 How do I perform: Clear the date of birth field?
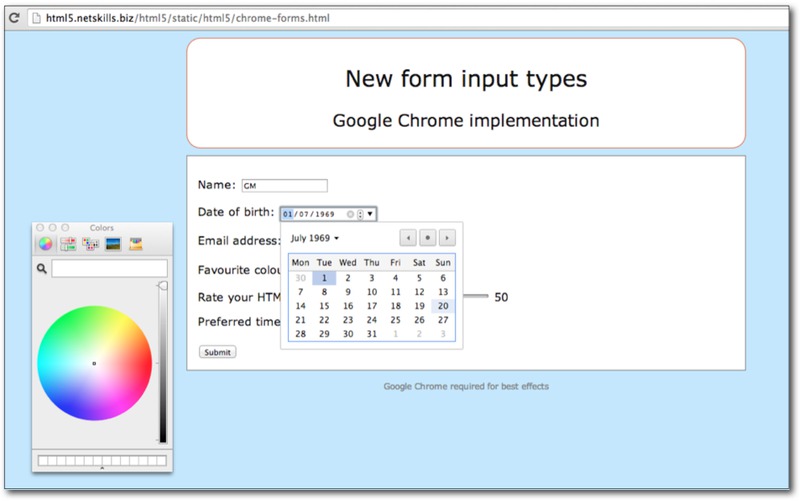[350, 214]
